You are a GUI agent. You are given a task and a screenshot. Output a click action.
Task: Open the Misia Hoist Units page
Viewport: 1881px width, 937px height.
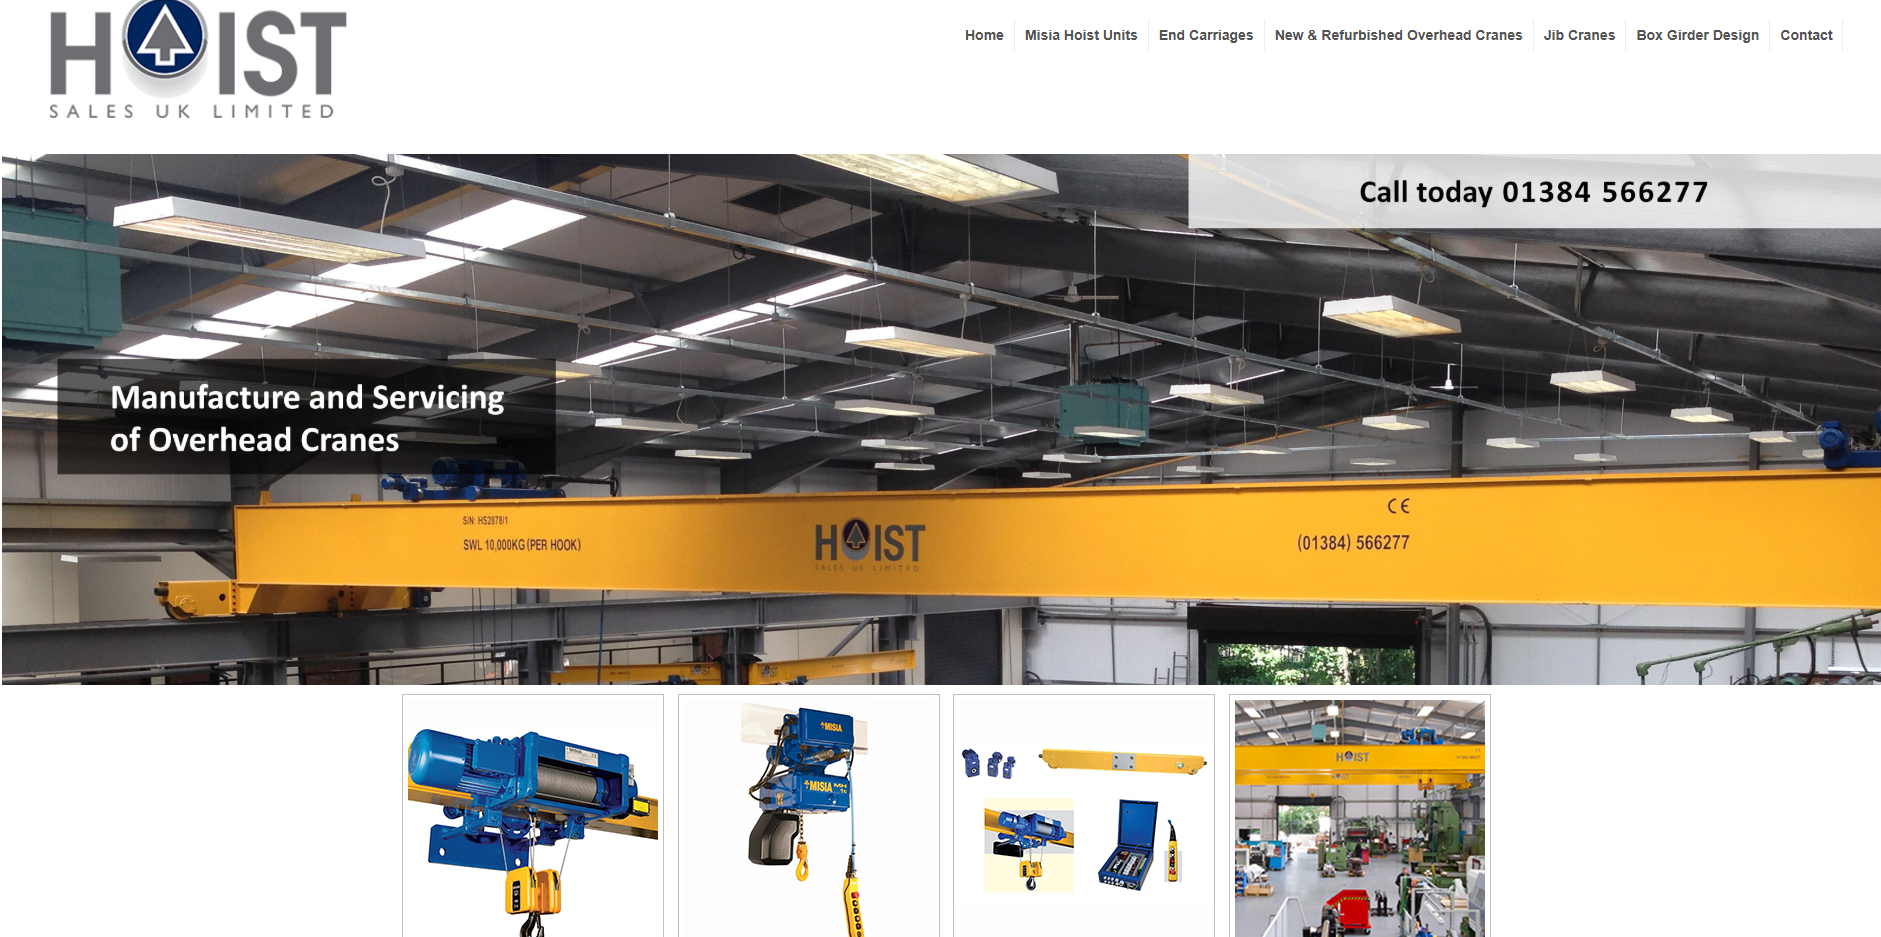[1080, 35]
